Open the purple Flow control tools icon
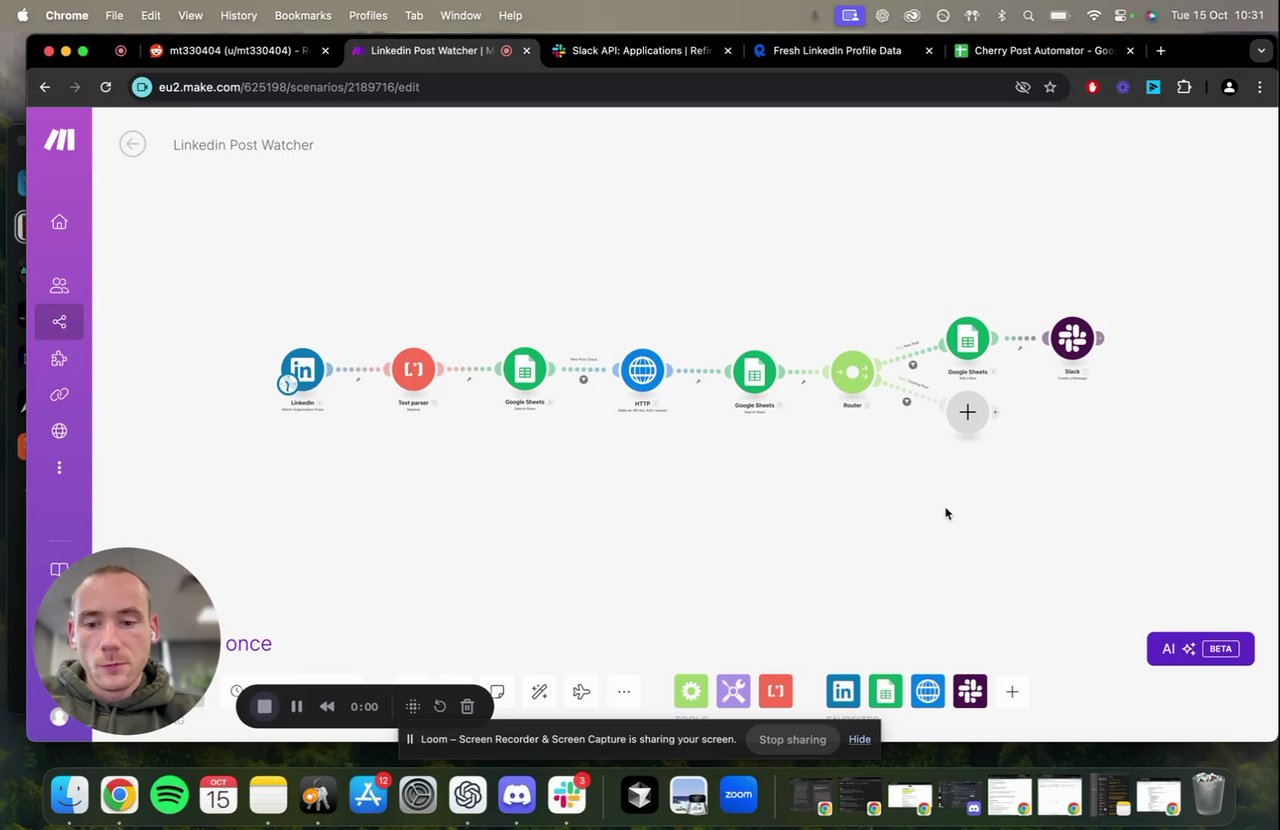Viewport: 1280px width, 830px height. tap(733, 691)
